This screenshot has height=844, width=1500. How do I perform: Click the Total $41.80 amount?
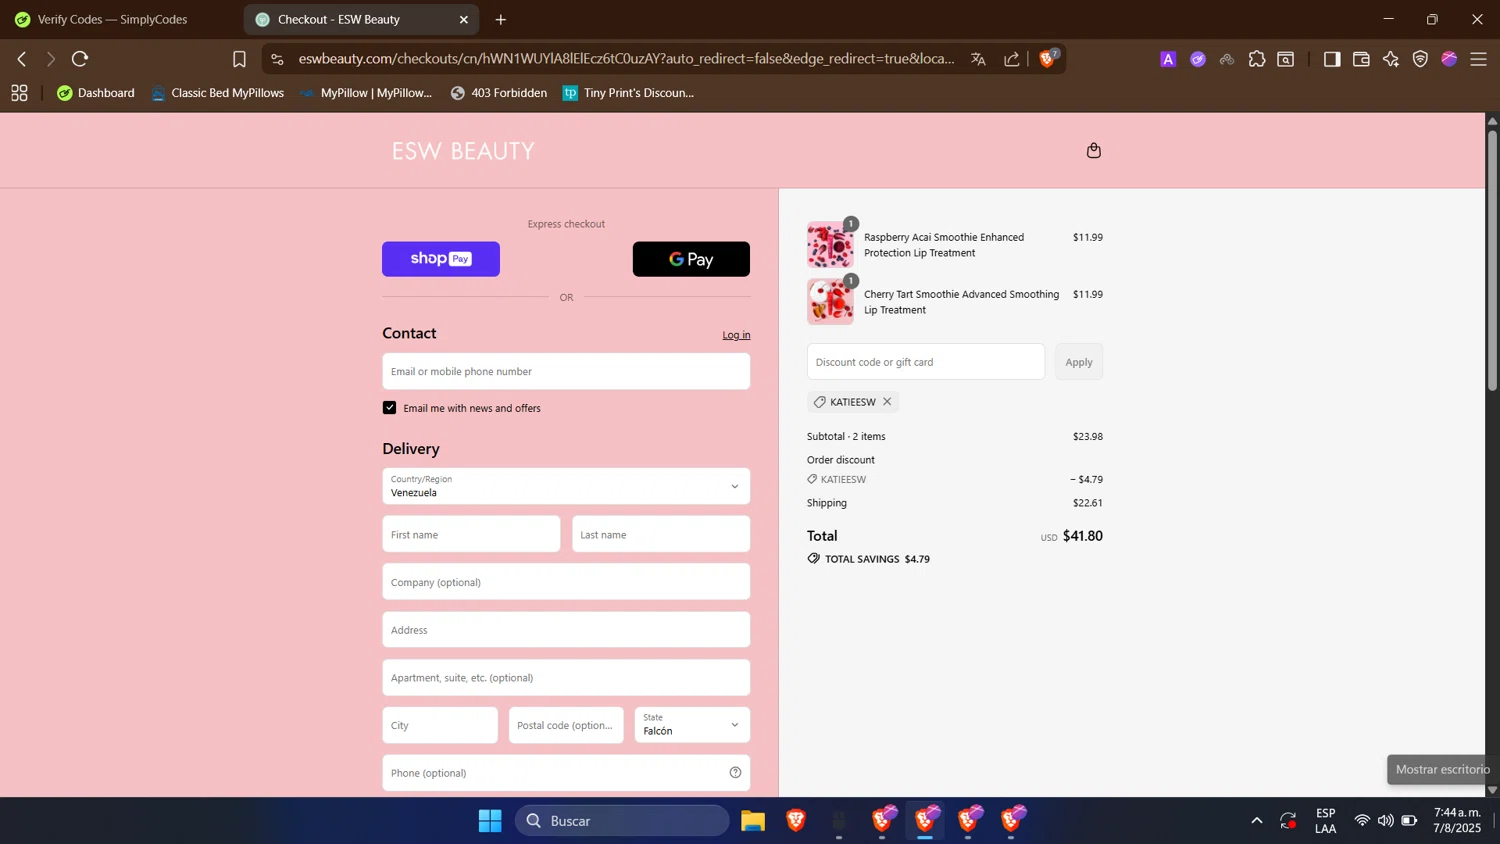[x=1082, y=536]
